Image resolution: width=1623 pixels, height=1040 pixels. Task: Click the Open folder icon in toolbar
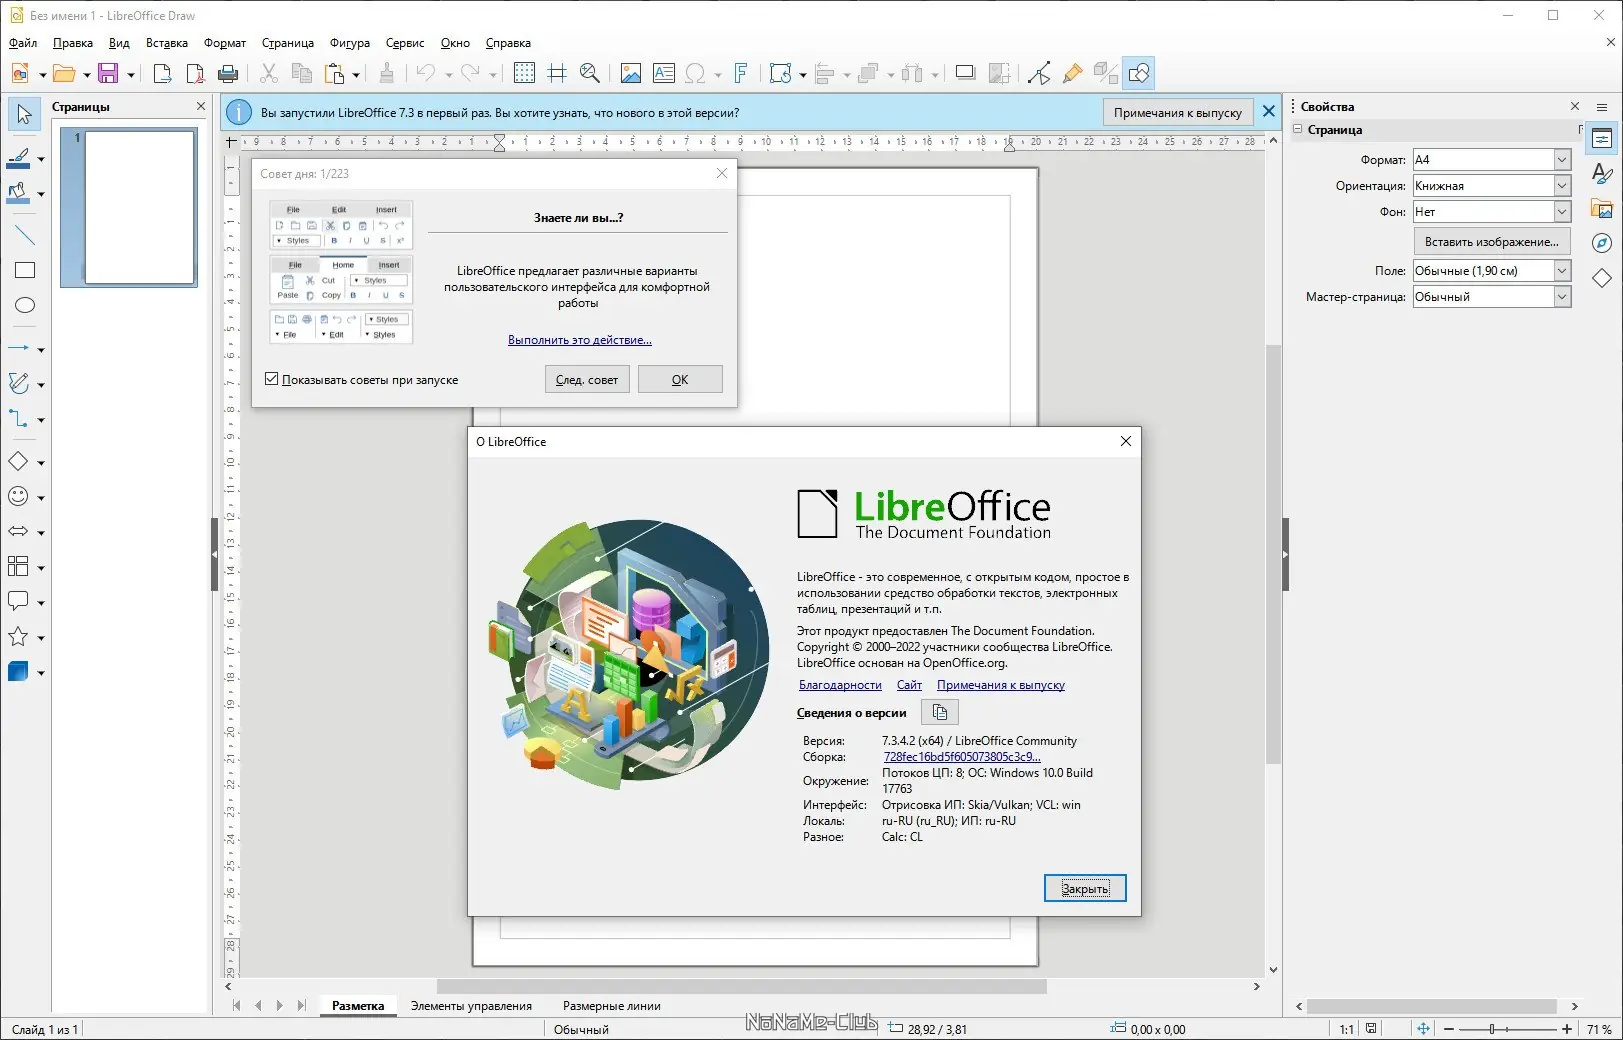point(64,73)
